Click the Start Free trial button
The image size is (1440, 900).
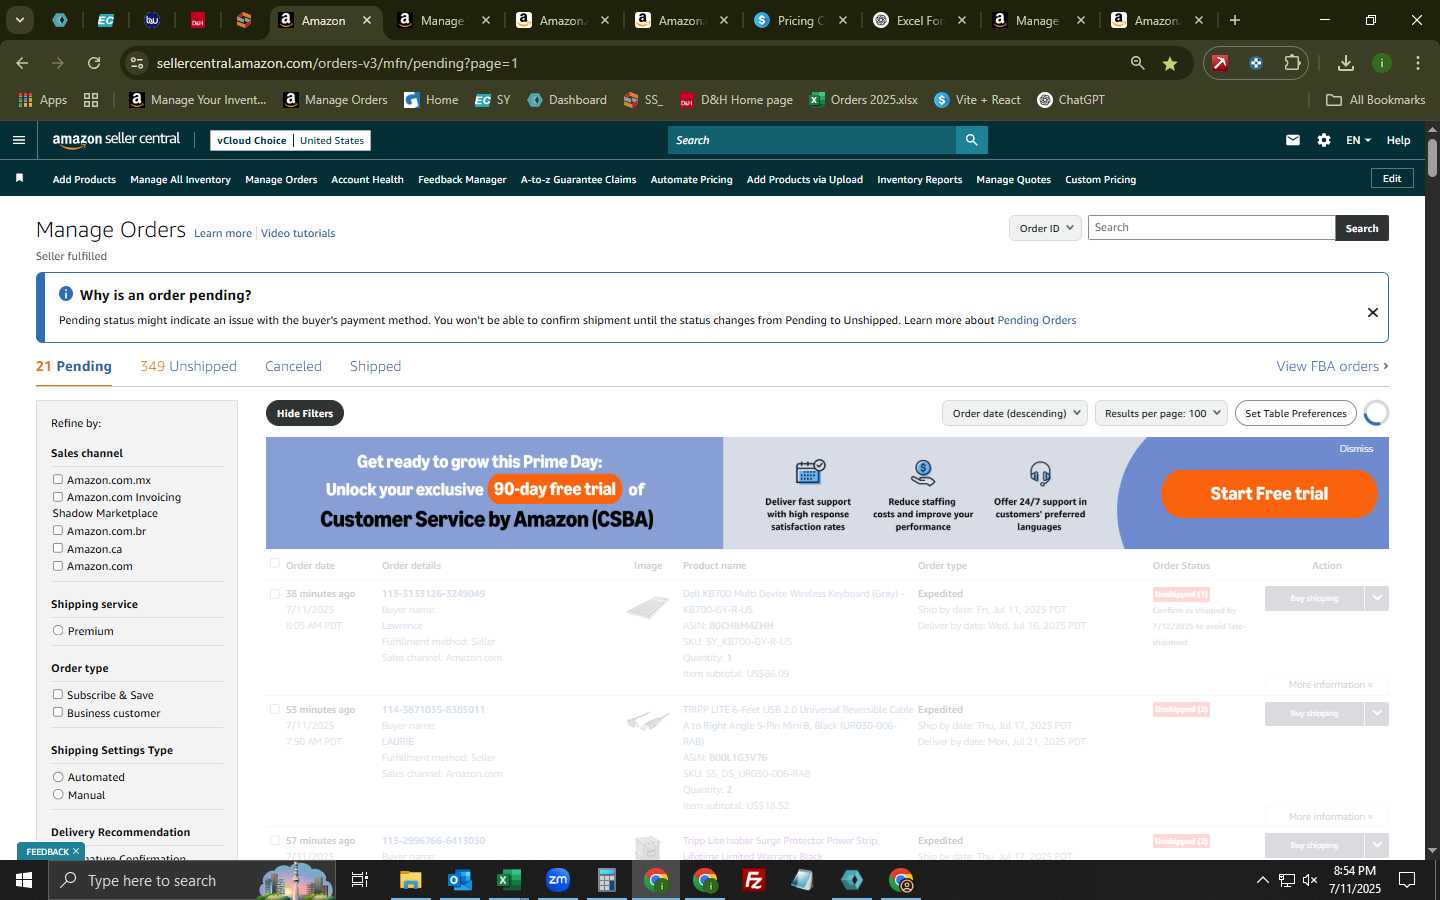(1269, 494)
